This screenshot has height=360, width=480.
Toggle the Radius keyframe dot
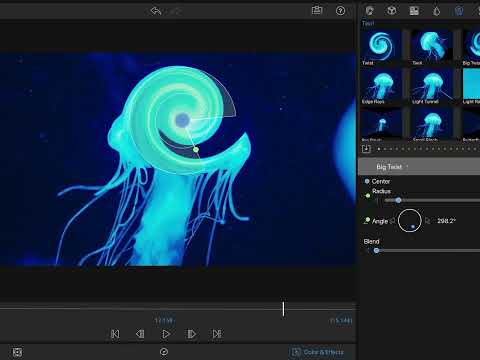(368, 196)
